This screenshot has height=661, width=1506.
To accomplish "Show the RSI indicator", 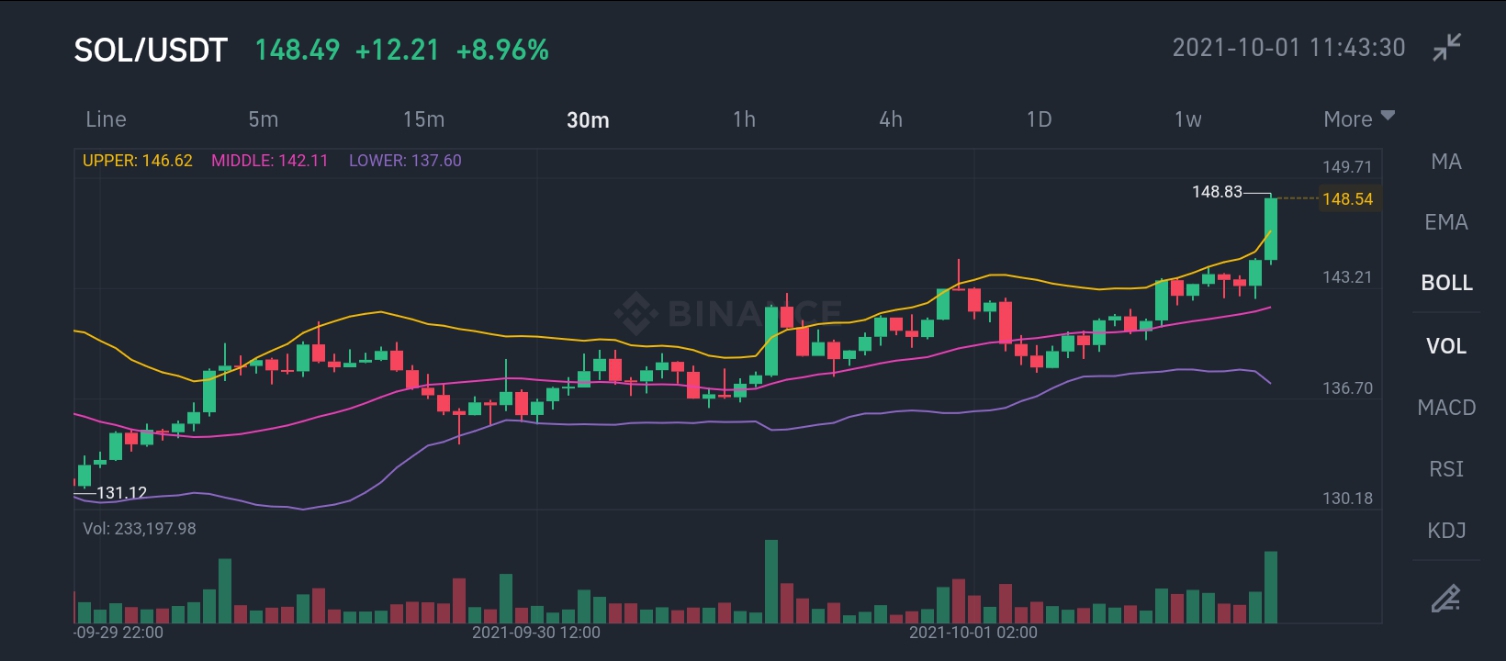I will pyautogui.click(x=1446, y=469).
